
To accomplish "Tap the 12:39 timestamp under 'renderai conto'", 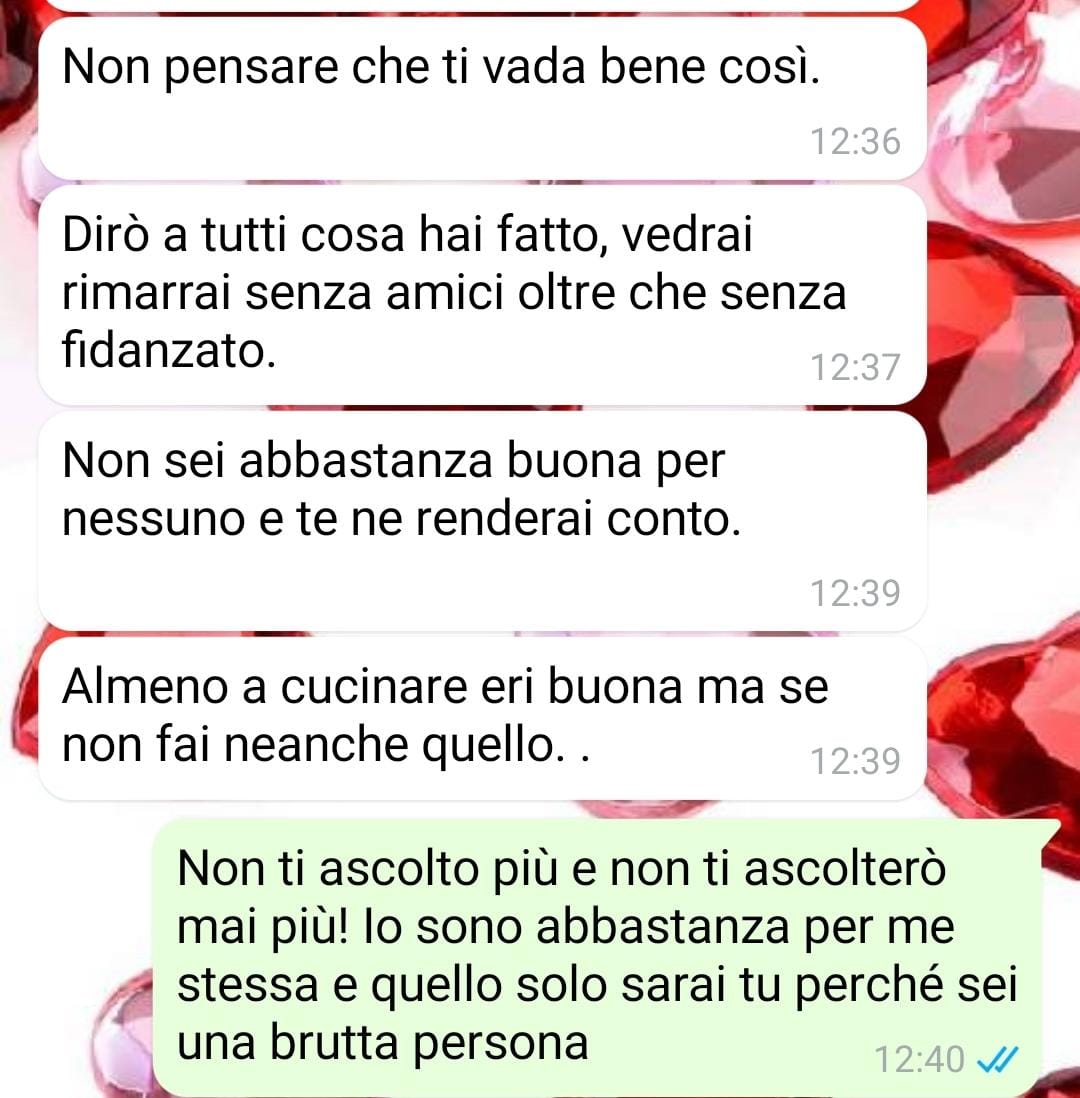I will coord(855,593).
